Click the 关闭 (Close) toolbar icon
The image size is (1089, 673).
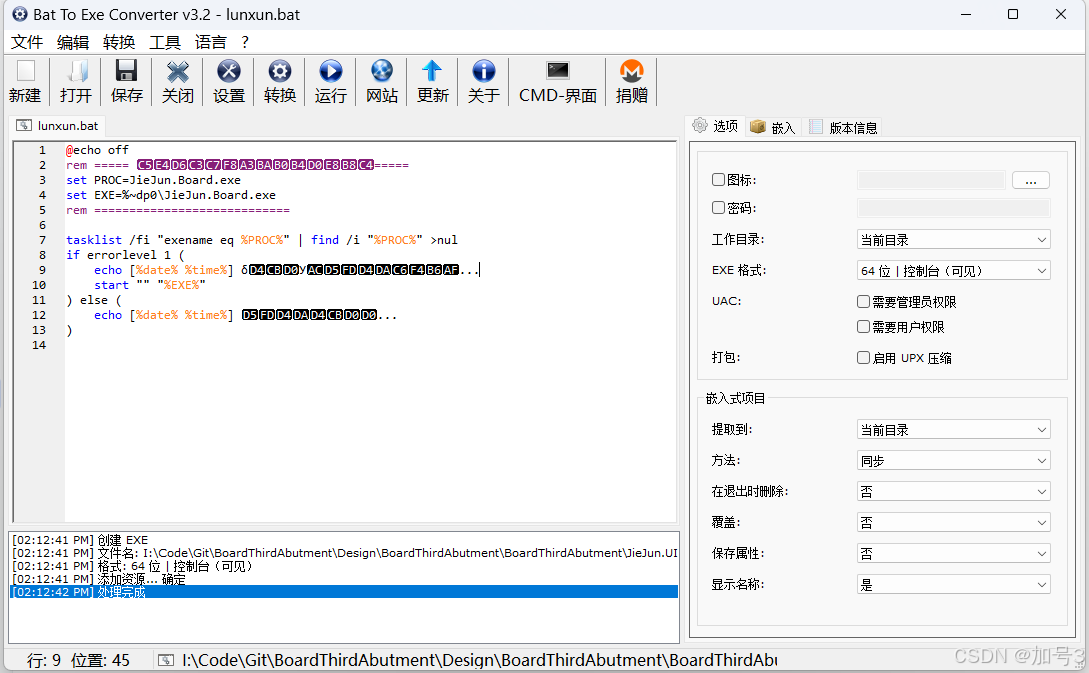coord(178,71)
